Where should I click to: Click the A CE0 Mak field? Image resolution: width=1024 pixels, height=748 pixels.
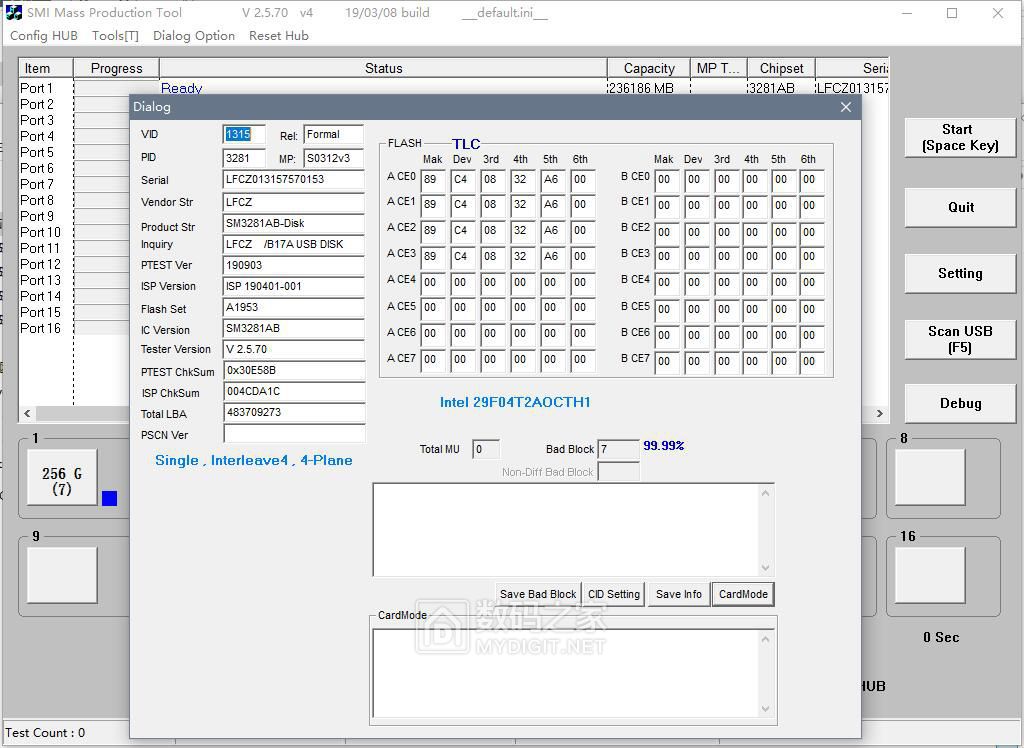pyautogui.click(x=432, y=180)
